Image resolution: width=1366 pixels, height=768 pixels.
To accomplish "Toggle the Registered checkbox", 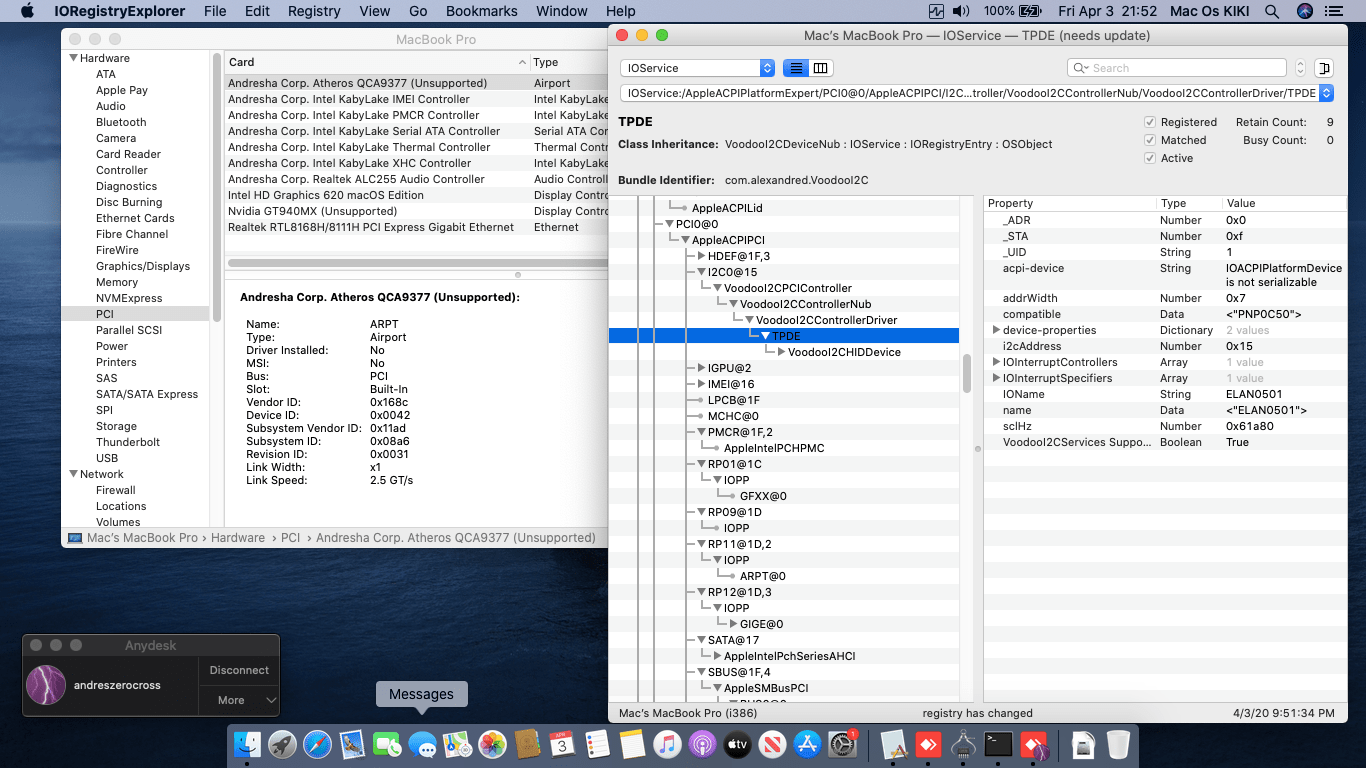I will click(1150, 122).
